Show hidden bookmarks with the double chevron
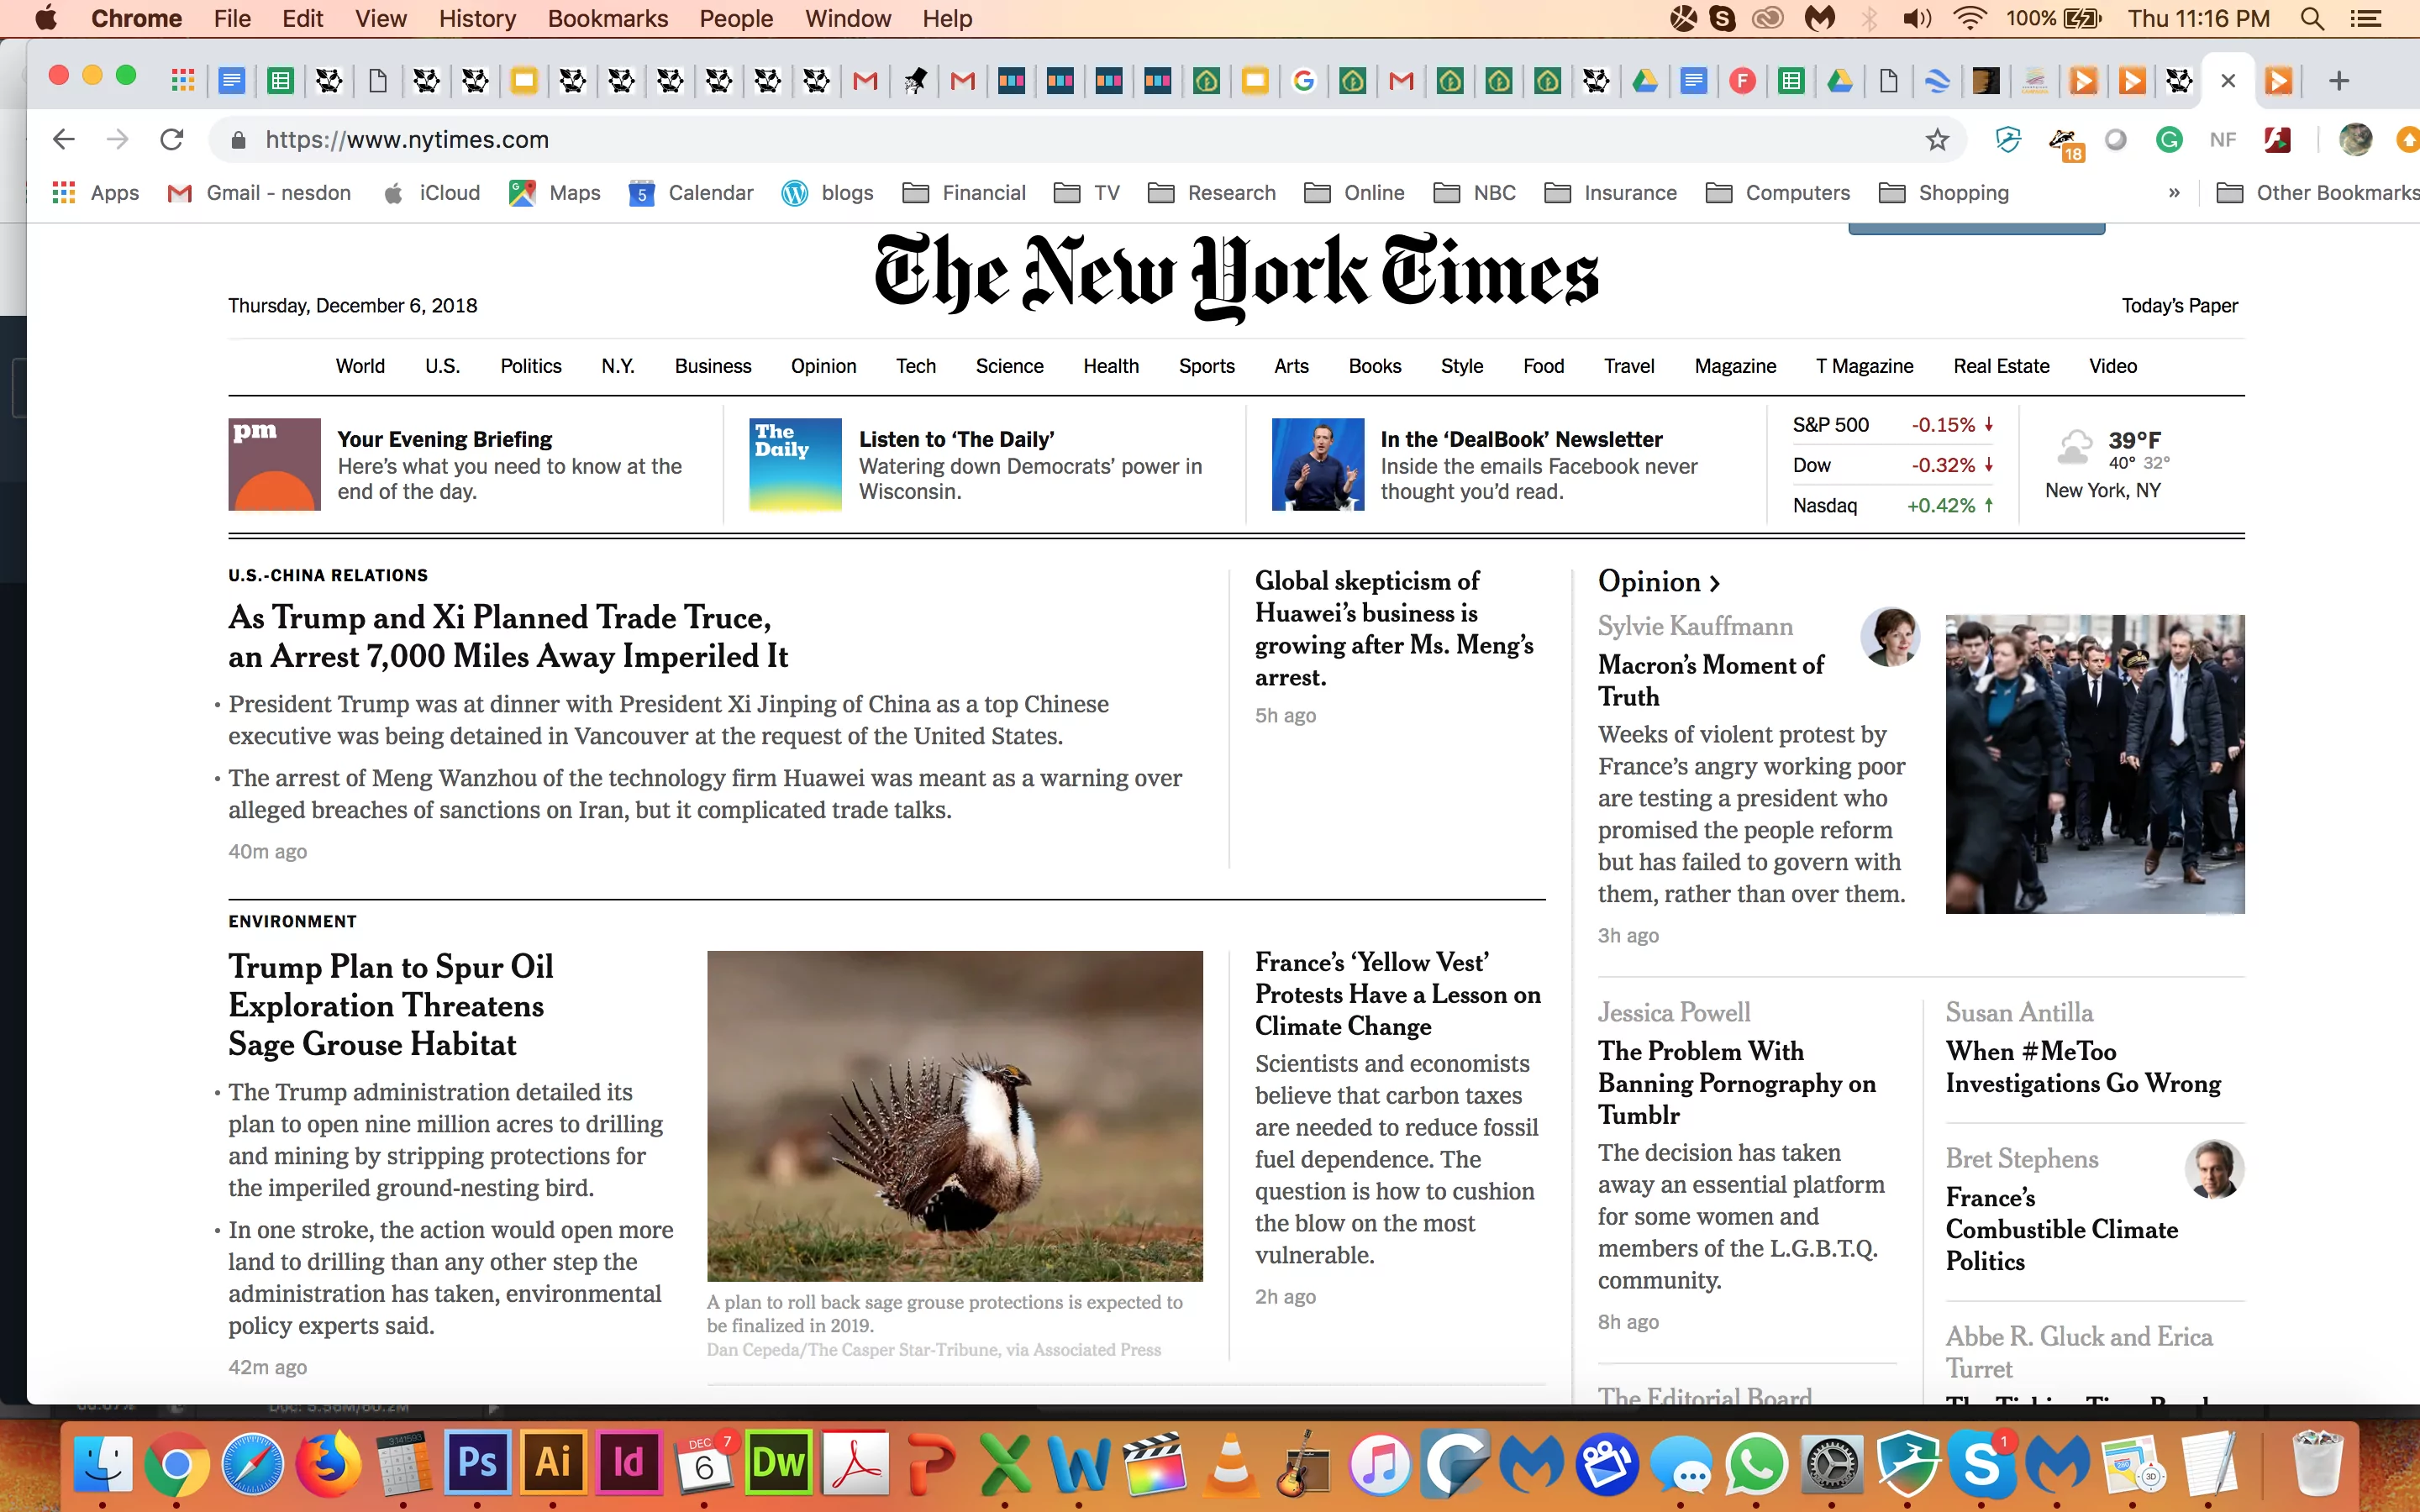 click(2174, 193)
